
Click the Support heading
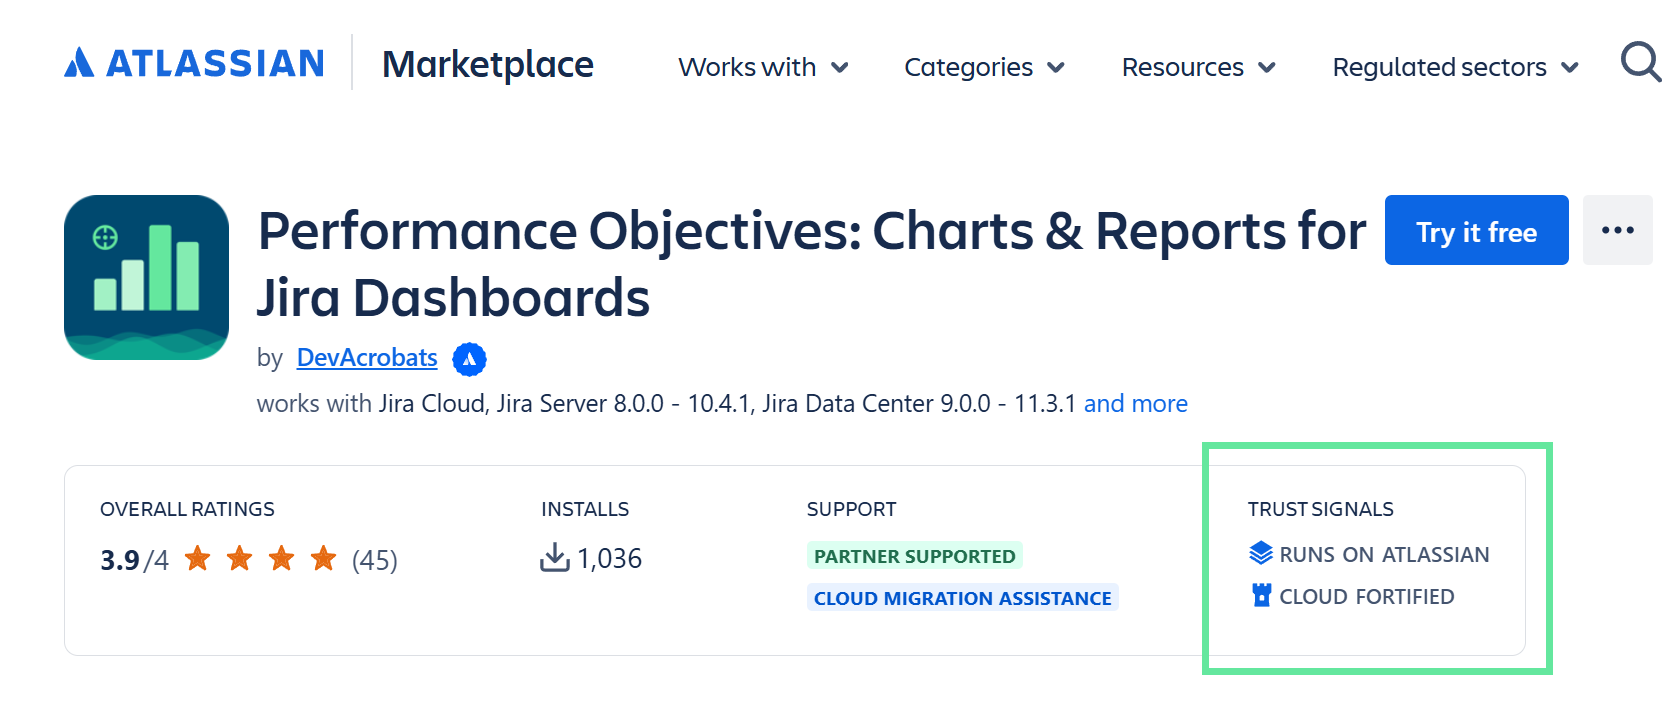(x=852, y=509)
